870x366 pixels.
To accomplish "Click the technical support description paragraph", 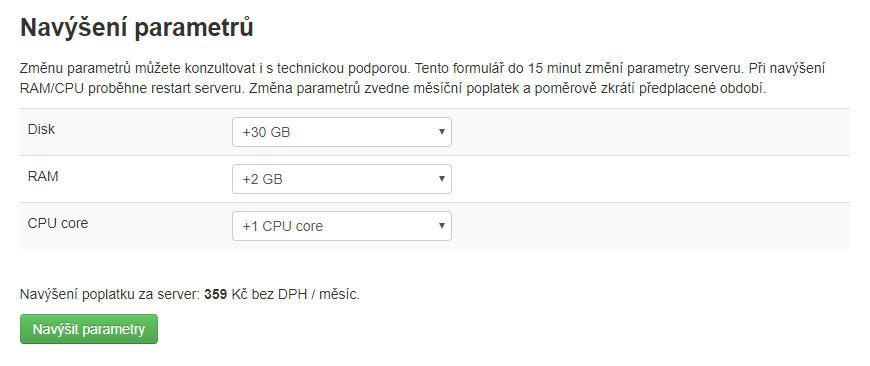I will pyautogui.click(x=422, y=78).
